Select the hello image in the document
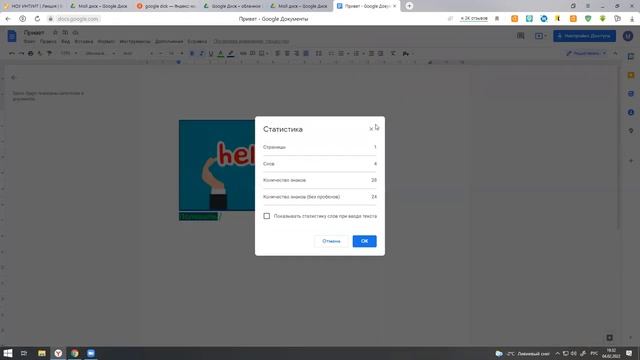The image size is (640, 360). point(217,165)
